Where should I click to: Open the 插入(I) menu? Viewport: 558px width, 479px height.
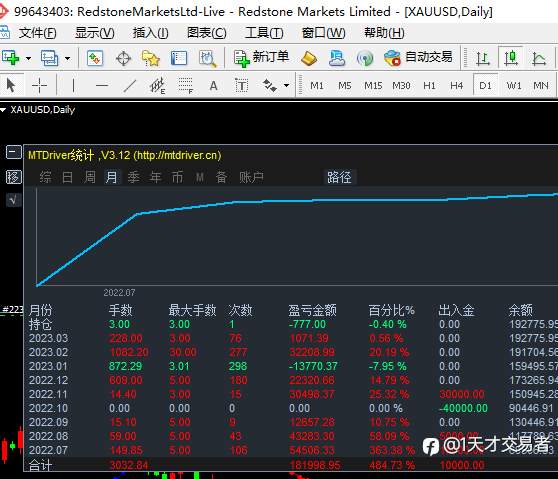tap(151, 33)
